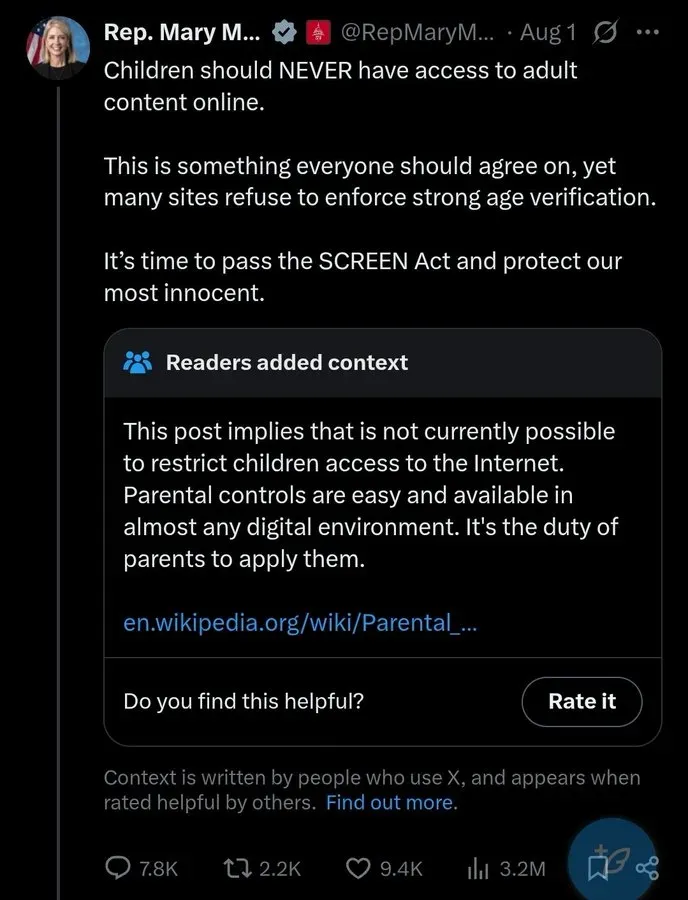Open the three-dot more options menu
The width and height of the screenshot is (688, 900).
(648, 32)
